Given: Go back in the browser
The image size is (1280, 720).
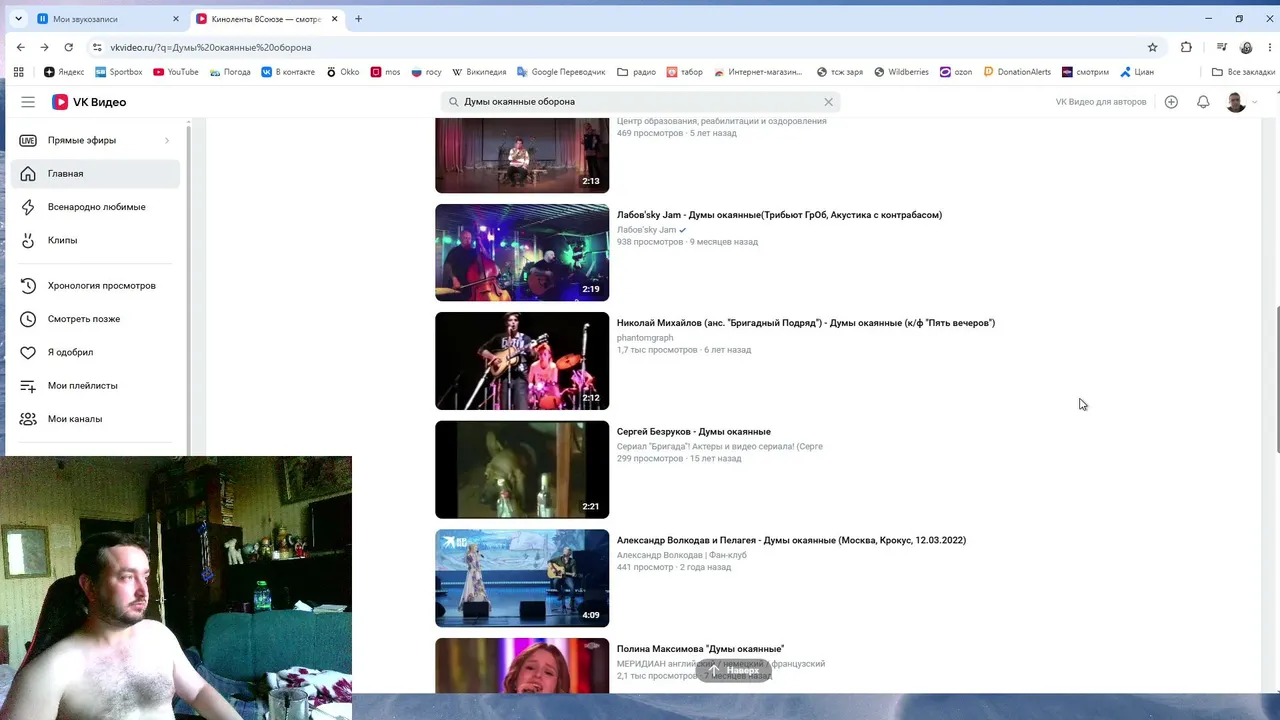Looking at the screenshot, I should [20, 47].
